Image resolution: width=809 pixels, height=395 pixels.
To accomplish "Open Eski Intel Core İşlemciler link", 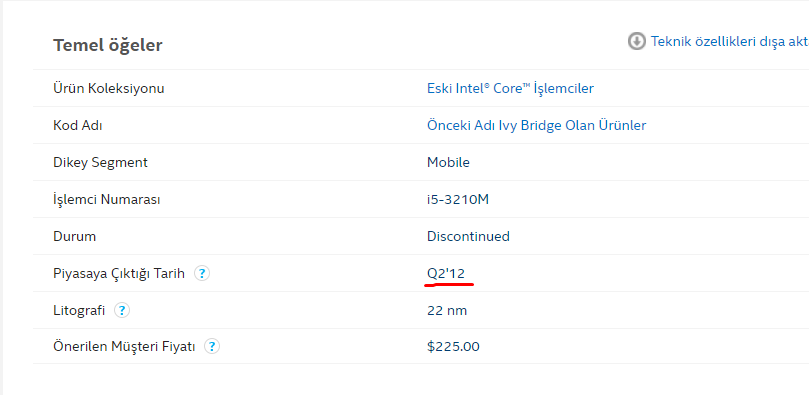I will pyautogui.click(x=510, y=88).
